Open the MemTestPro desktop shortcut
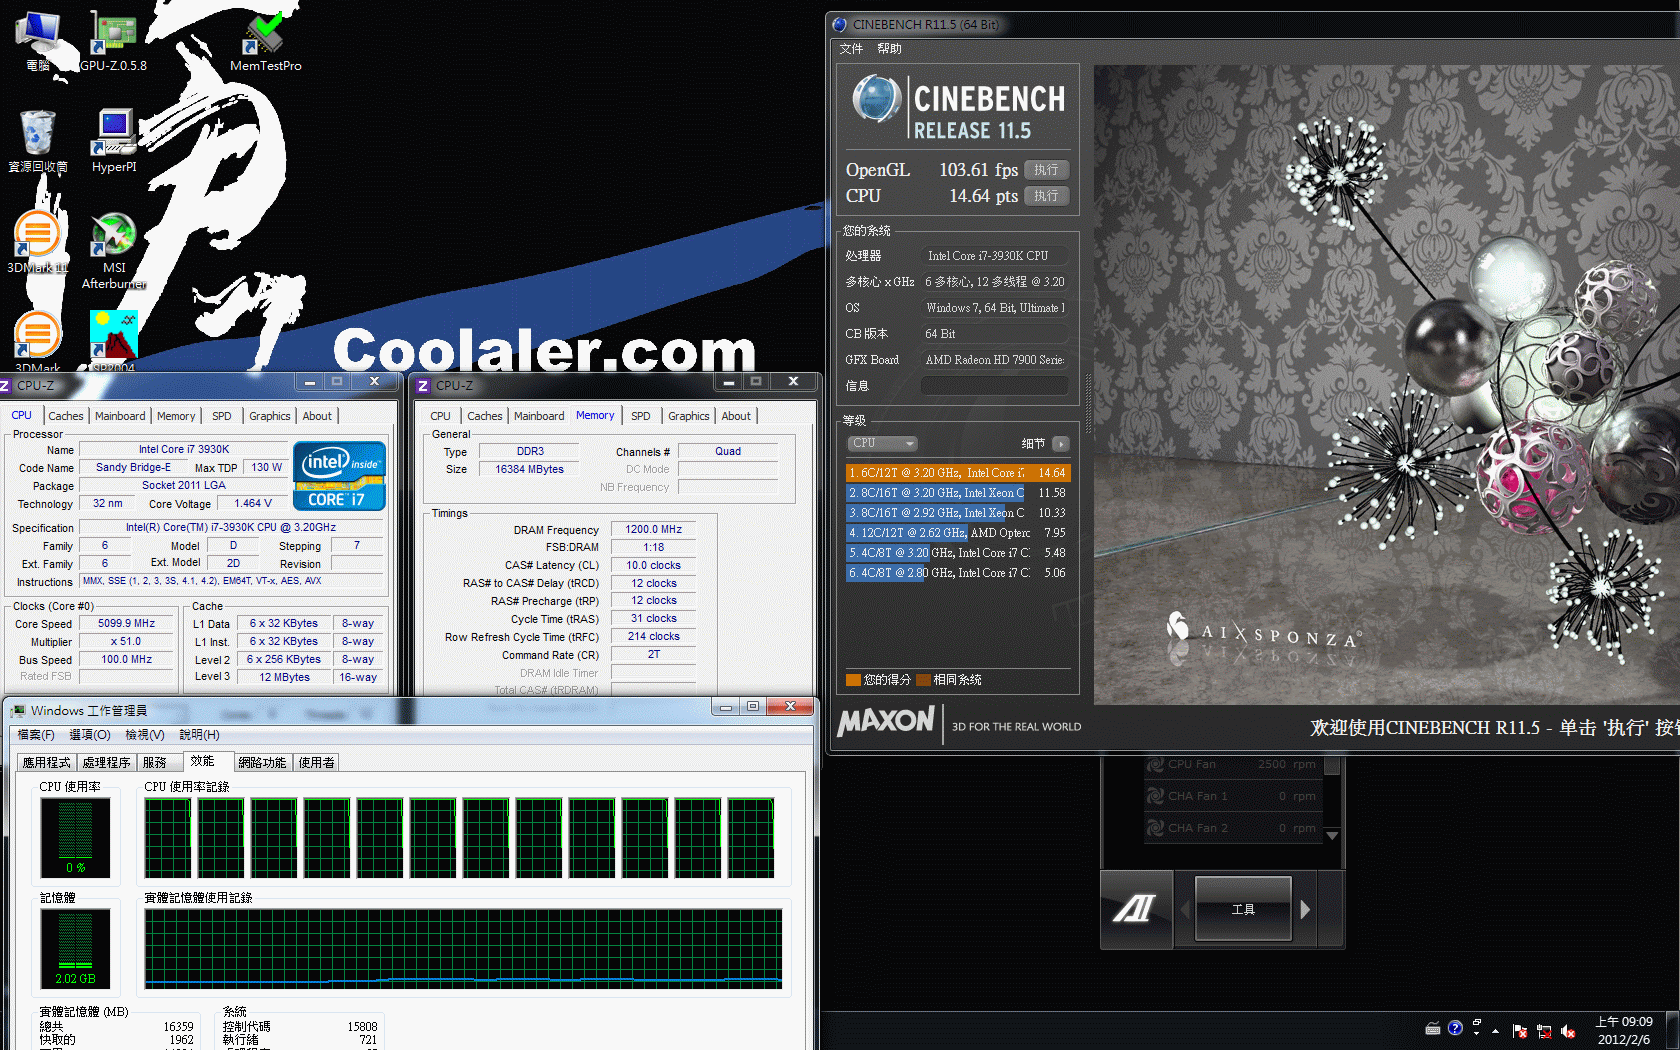The width and height of the screenshot is (1680, 1050). point(265,41)
